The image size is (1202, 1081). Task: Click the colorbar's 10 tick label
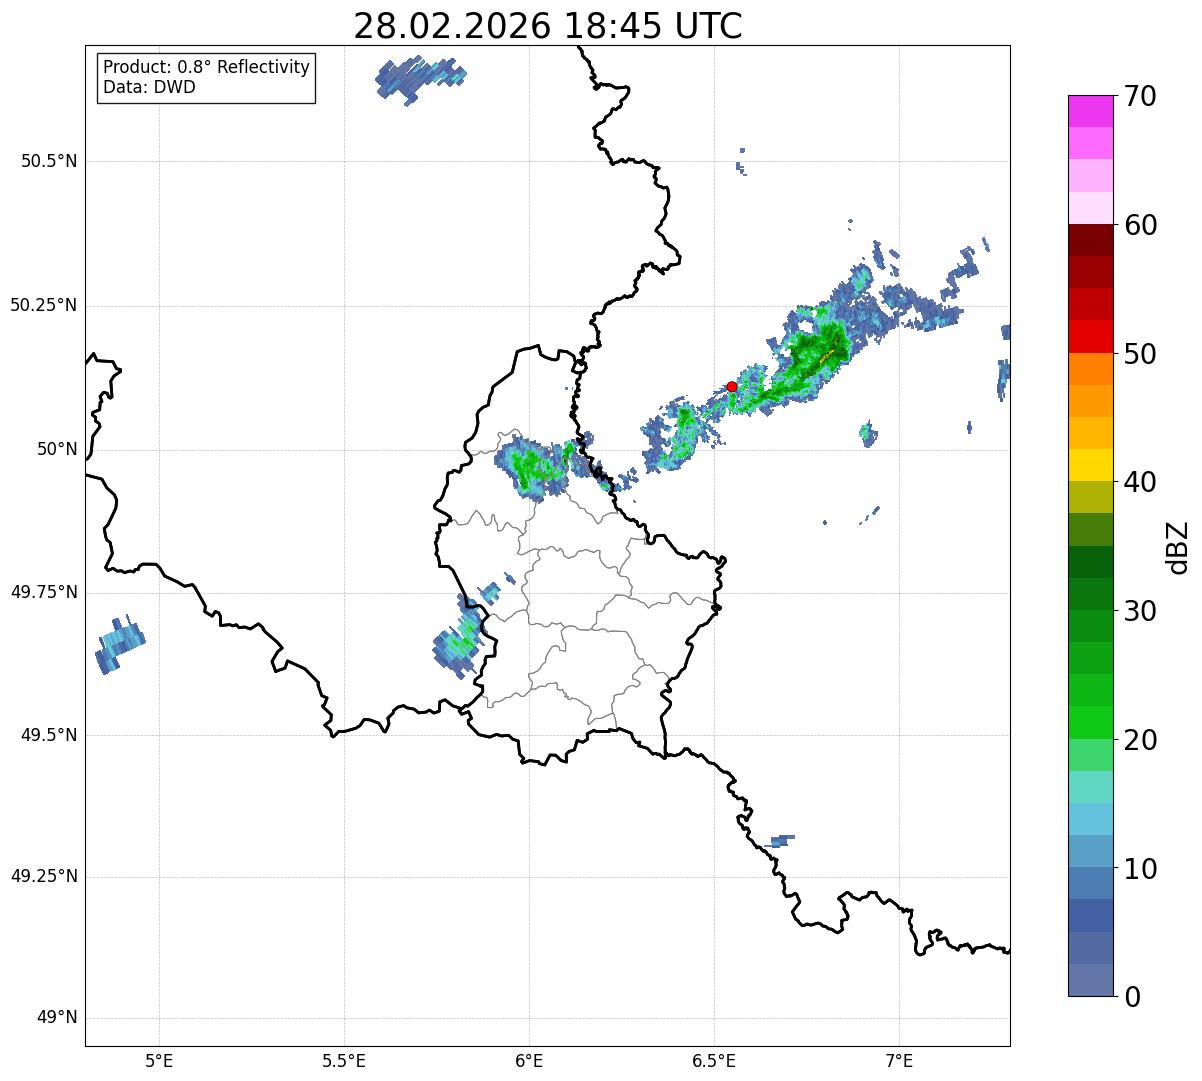[x=1141, y=869]
